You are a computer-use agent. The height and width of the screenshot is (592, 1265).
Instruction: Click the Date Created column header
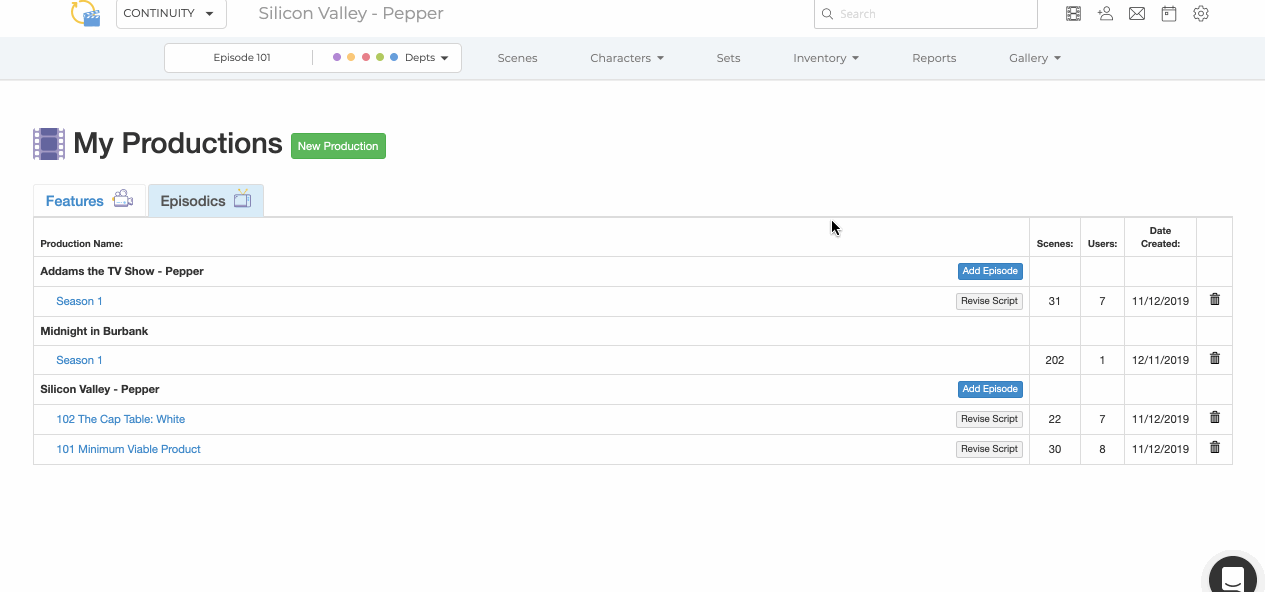click(x=1160, y=237)
